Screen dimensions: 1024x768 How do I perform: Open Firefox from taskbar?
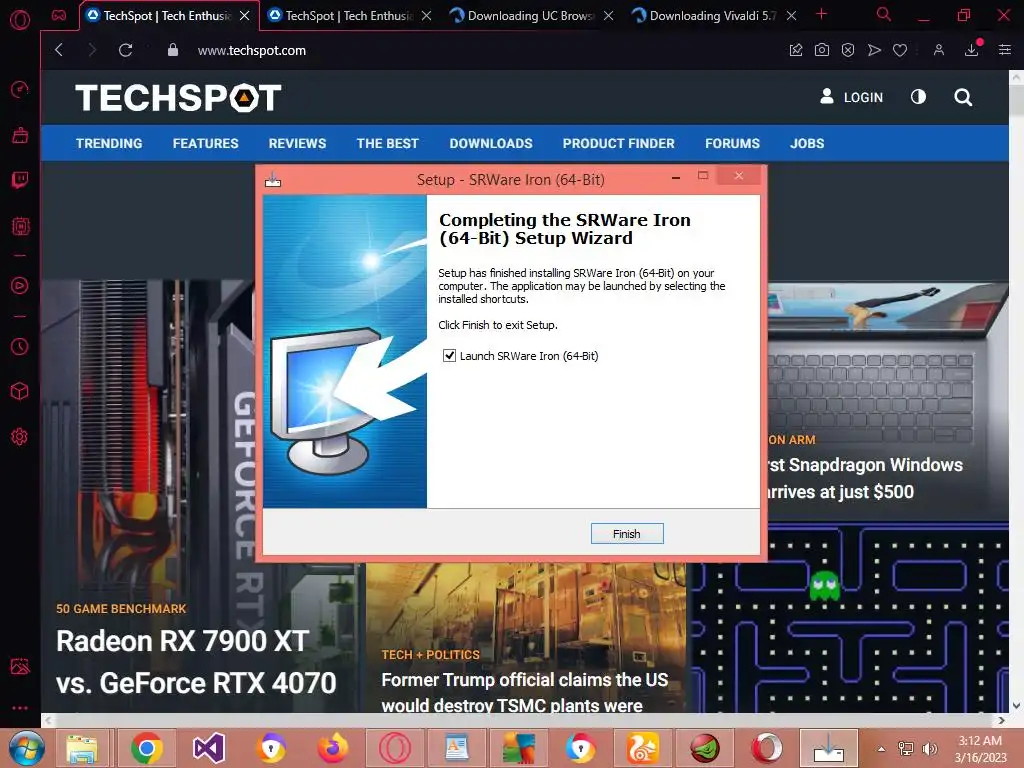pos(333,748)
